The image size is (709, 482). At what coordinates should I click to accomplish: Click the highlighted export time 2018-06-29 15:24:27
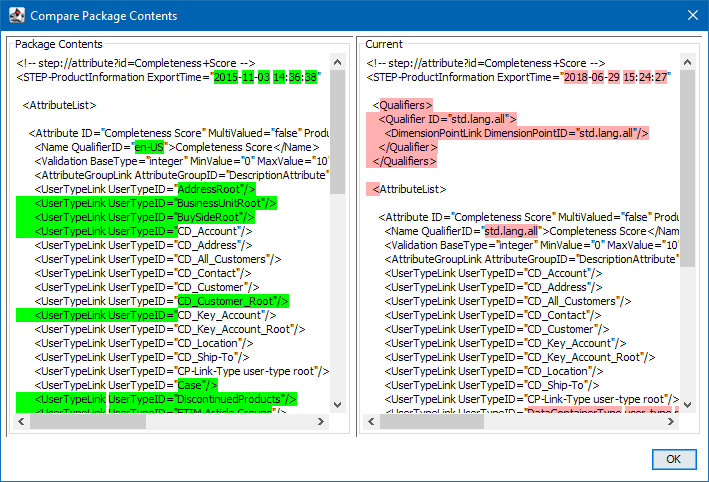point(615,77)
